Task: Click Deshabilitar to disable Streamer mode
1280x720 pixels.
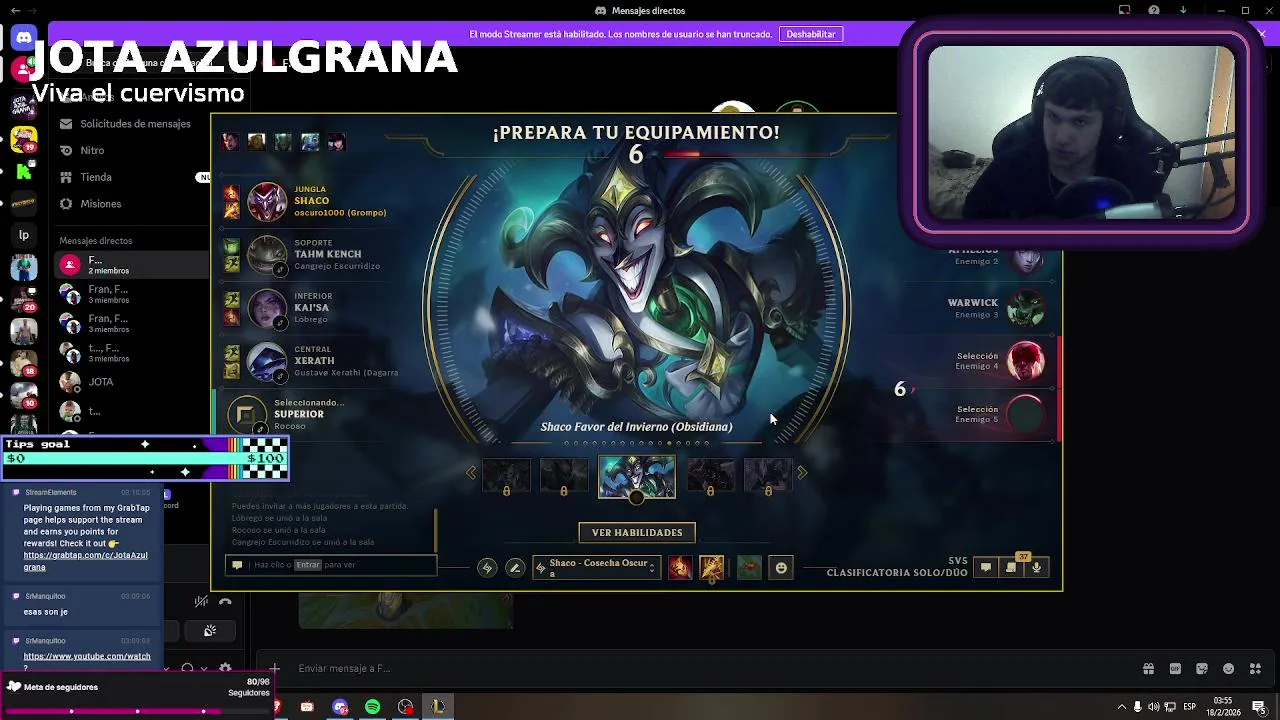Action: tap(811, 34)
